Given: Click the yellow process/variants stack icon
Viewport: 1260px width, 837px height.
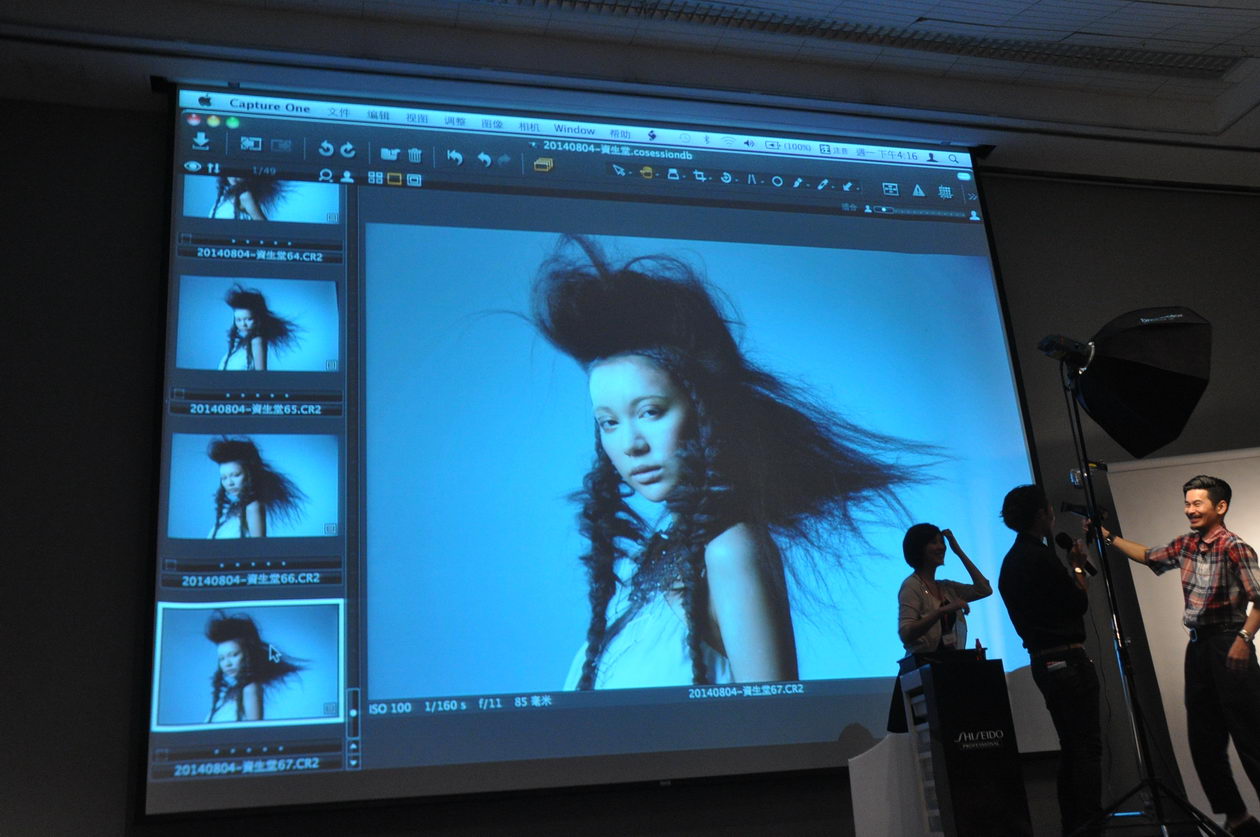Looking at the screenshot, I should click(x=543, y=163).
